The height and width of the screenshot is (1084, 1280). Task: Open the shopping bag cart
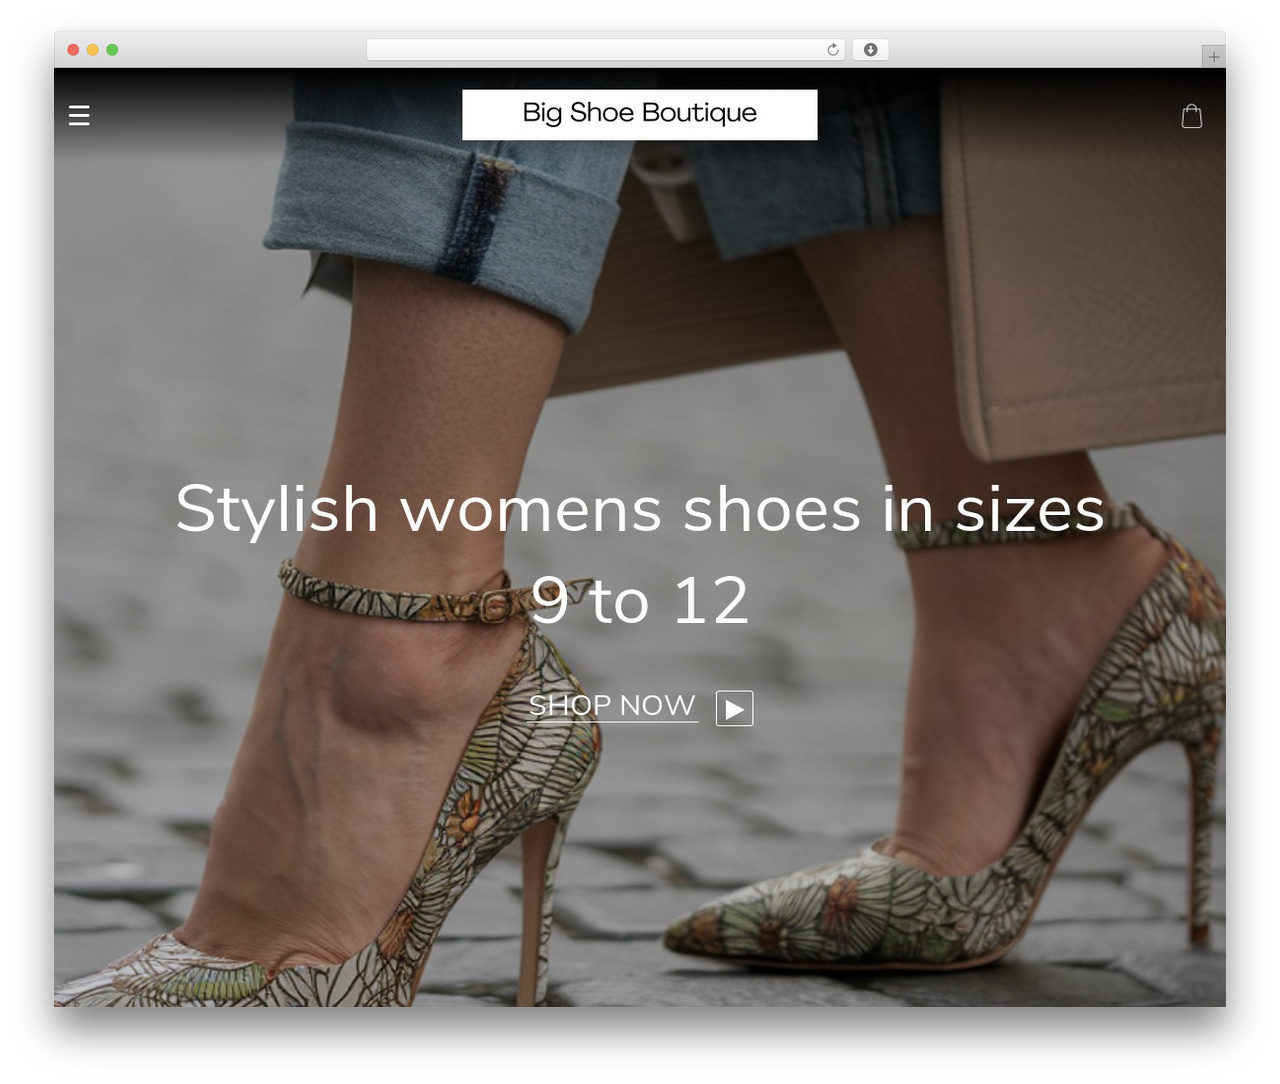pos(1191,116)
